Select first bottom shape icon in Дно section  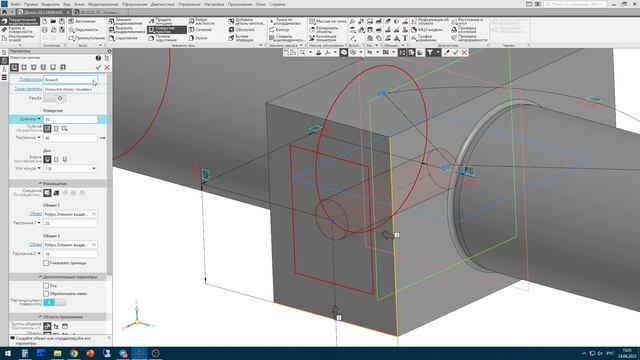(x=47, y=159)
